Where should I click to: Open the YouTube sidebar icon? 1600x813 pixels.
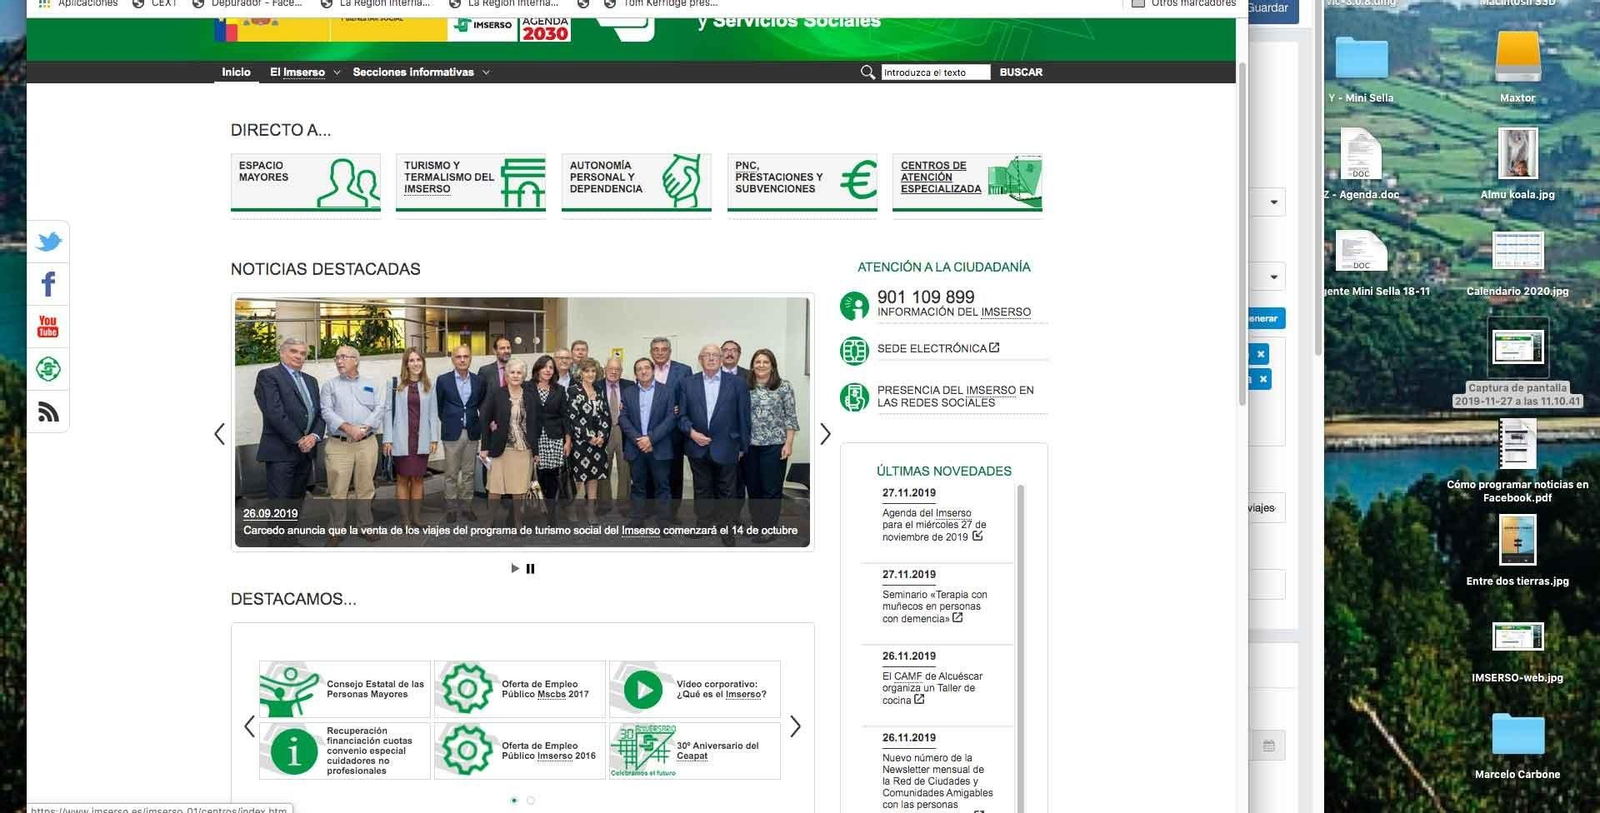48,327
